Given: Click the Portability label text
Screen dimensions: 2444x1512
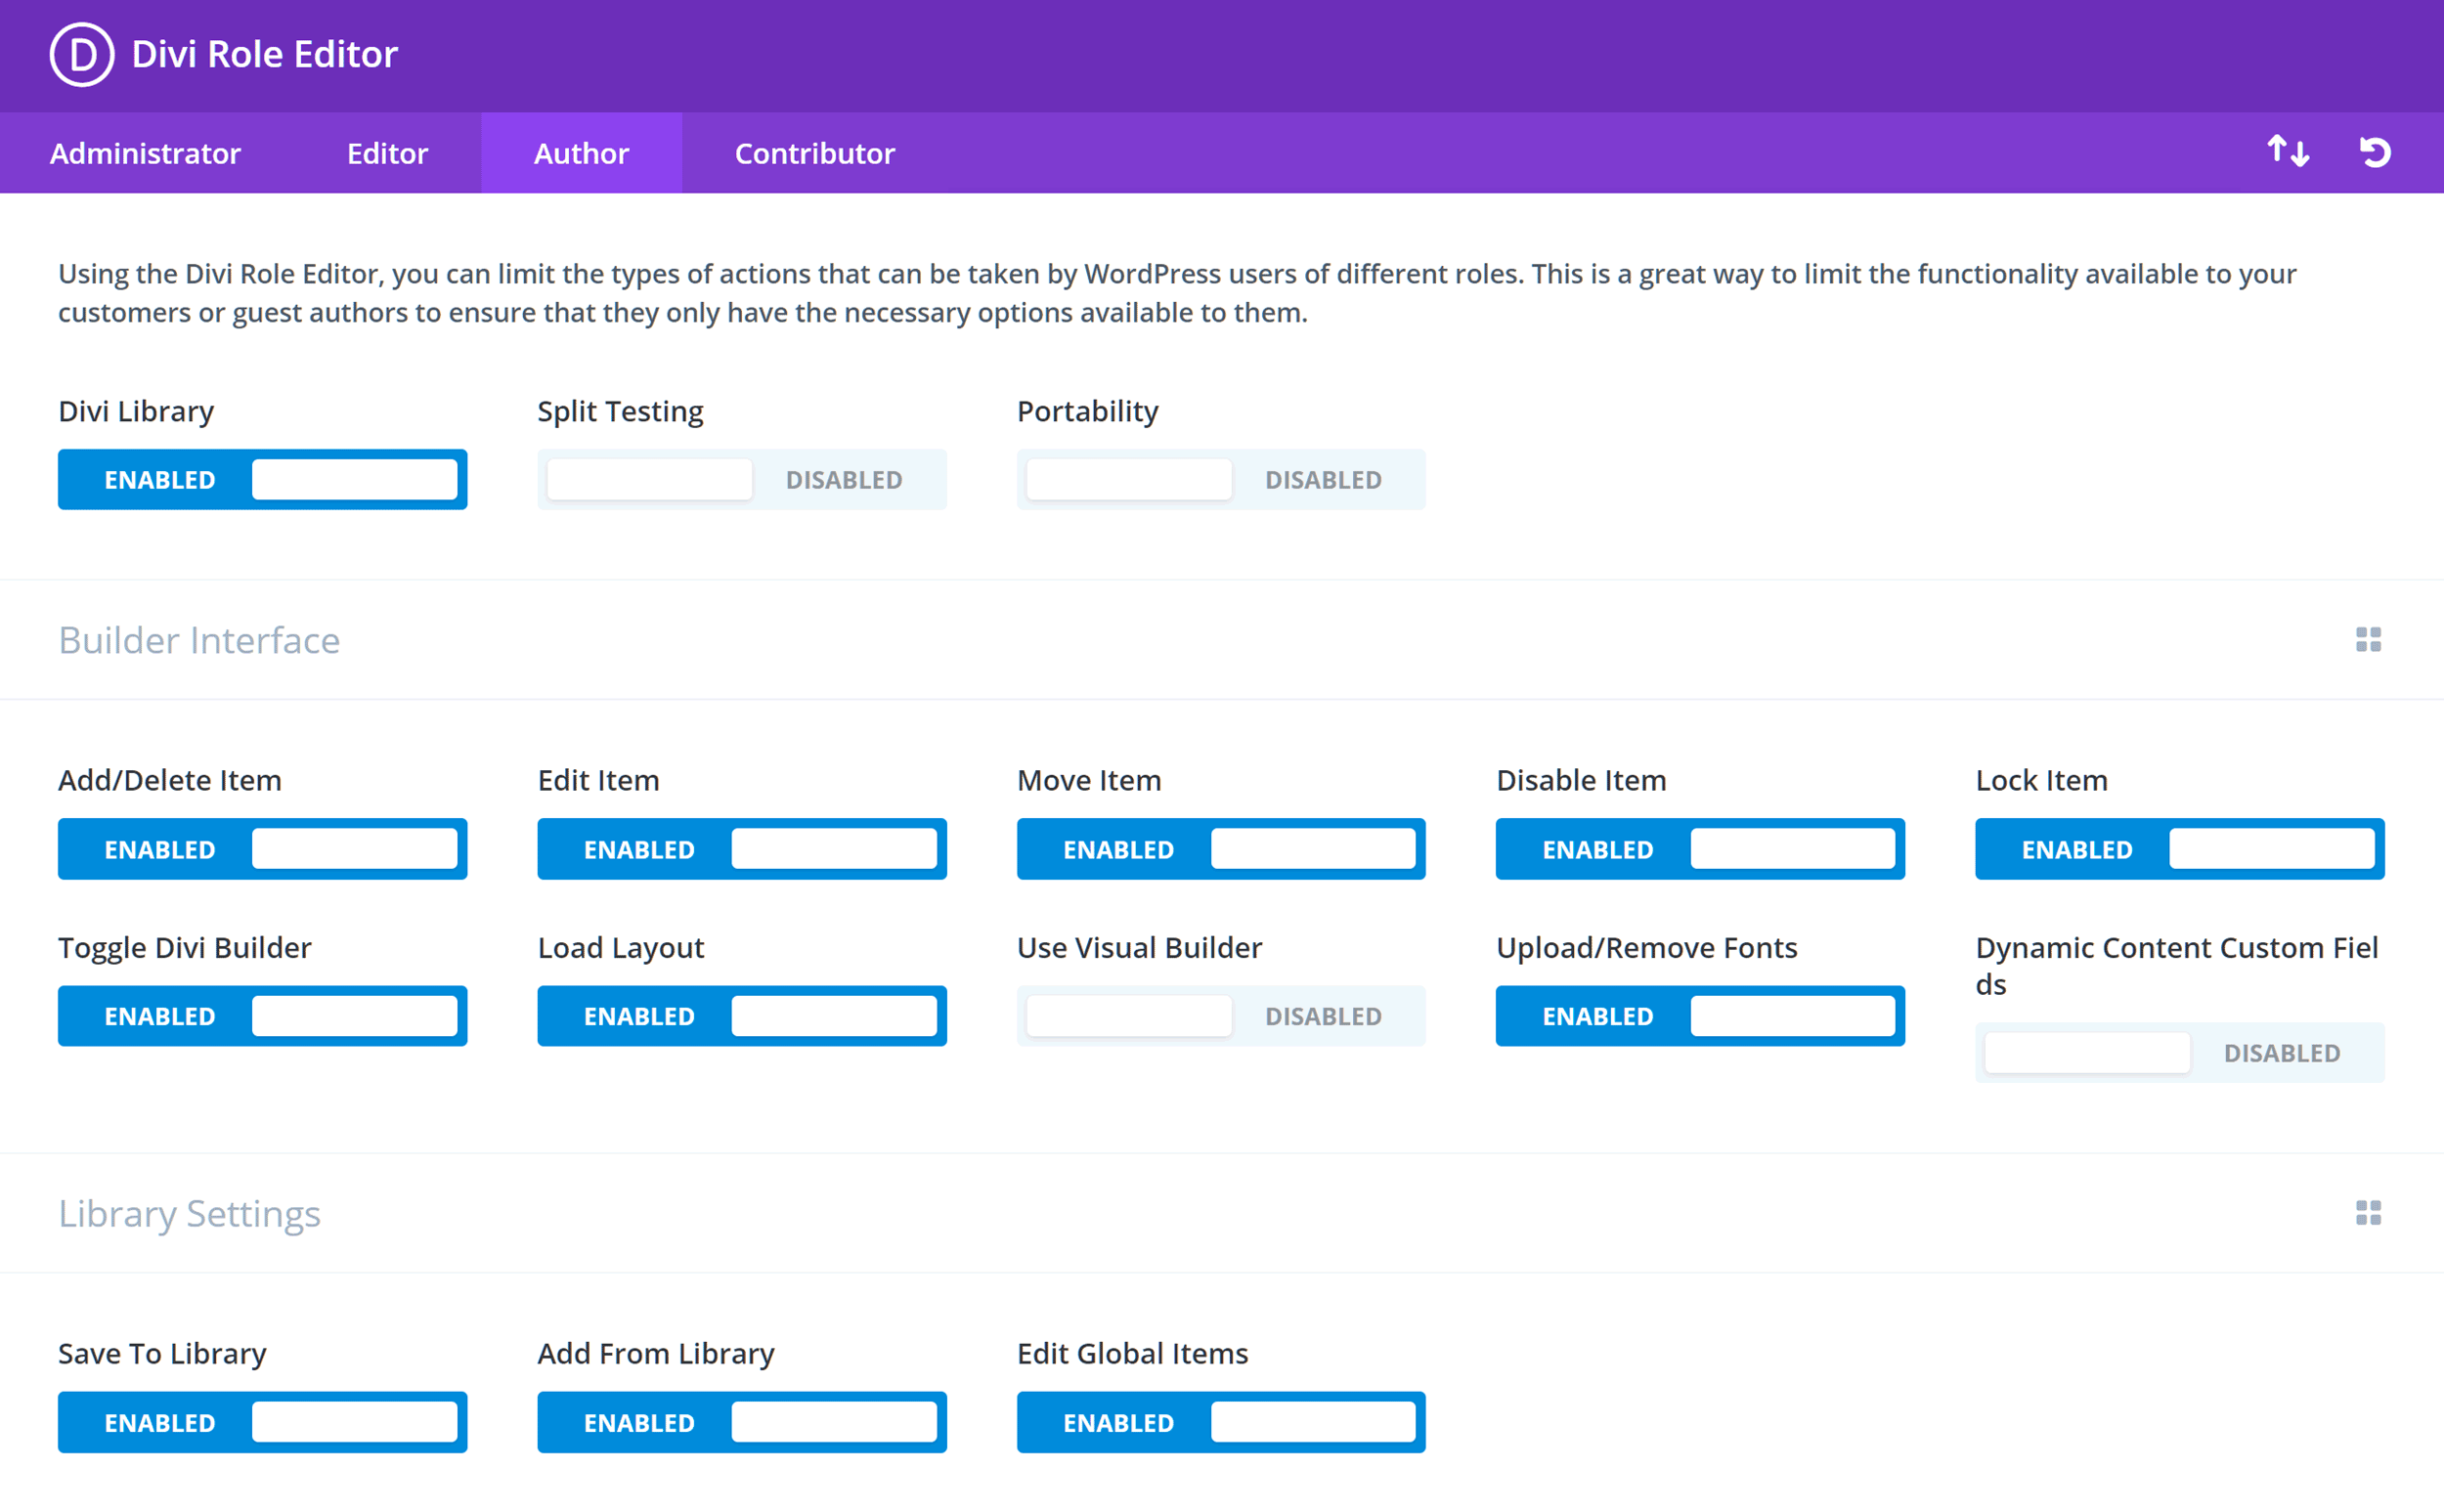Looking at the screenshot, I should 1087,411.
